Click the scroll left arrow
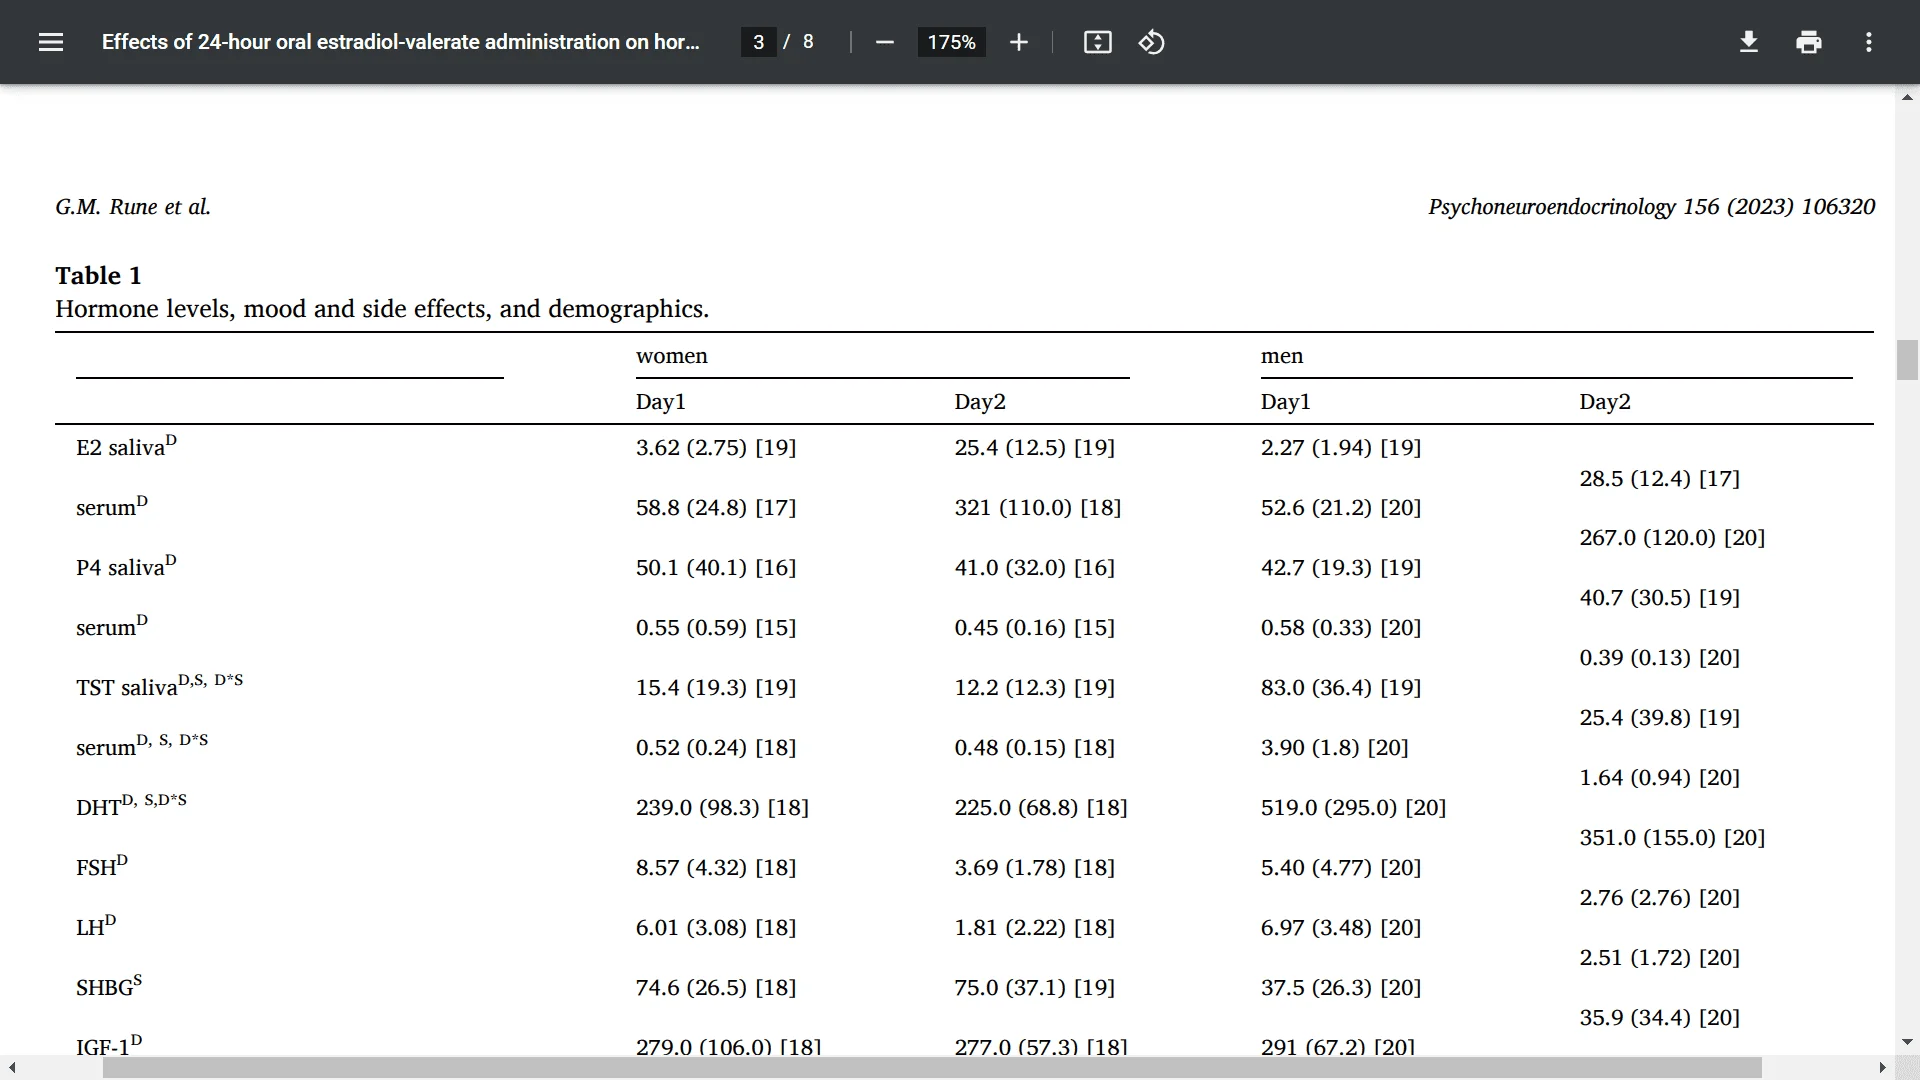 (x=12, y=1068)
